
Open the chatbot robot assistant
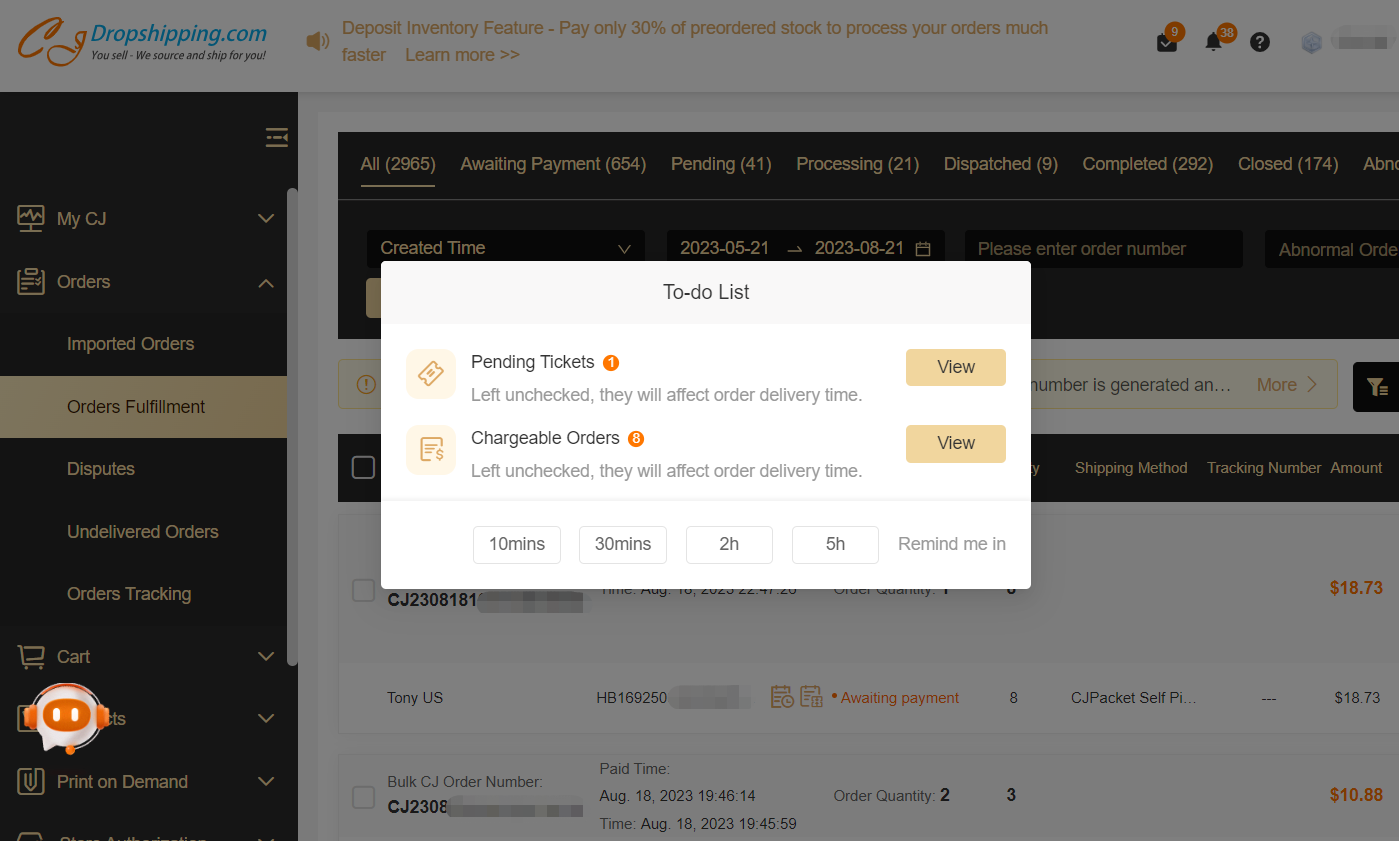66,716
